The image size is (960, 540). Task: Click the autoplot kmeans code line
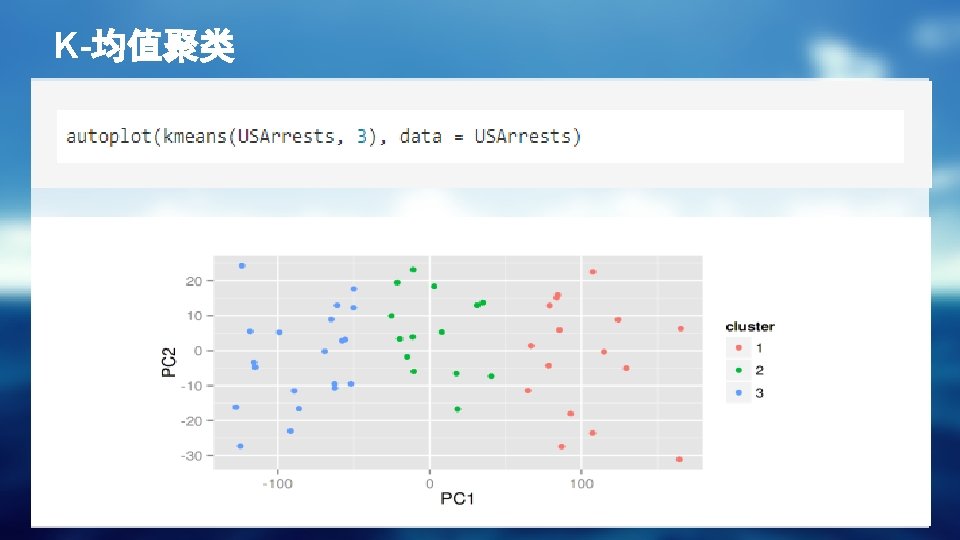pyautogui.click(x=323, y=136)
